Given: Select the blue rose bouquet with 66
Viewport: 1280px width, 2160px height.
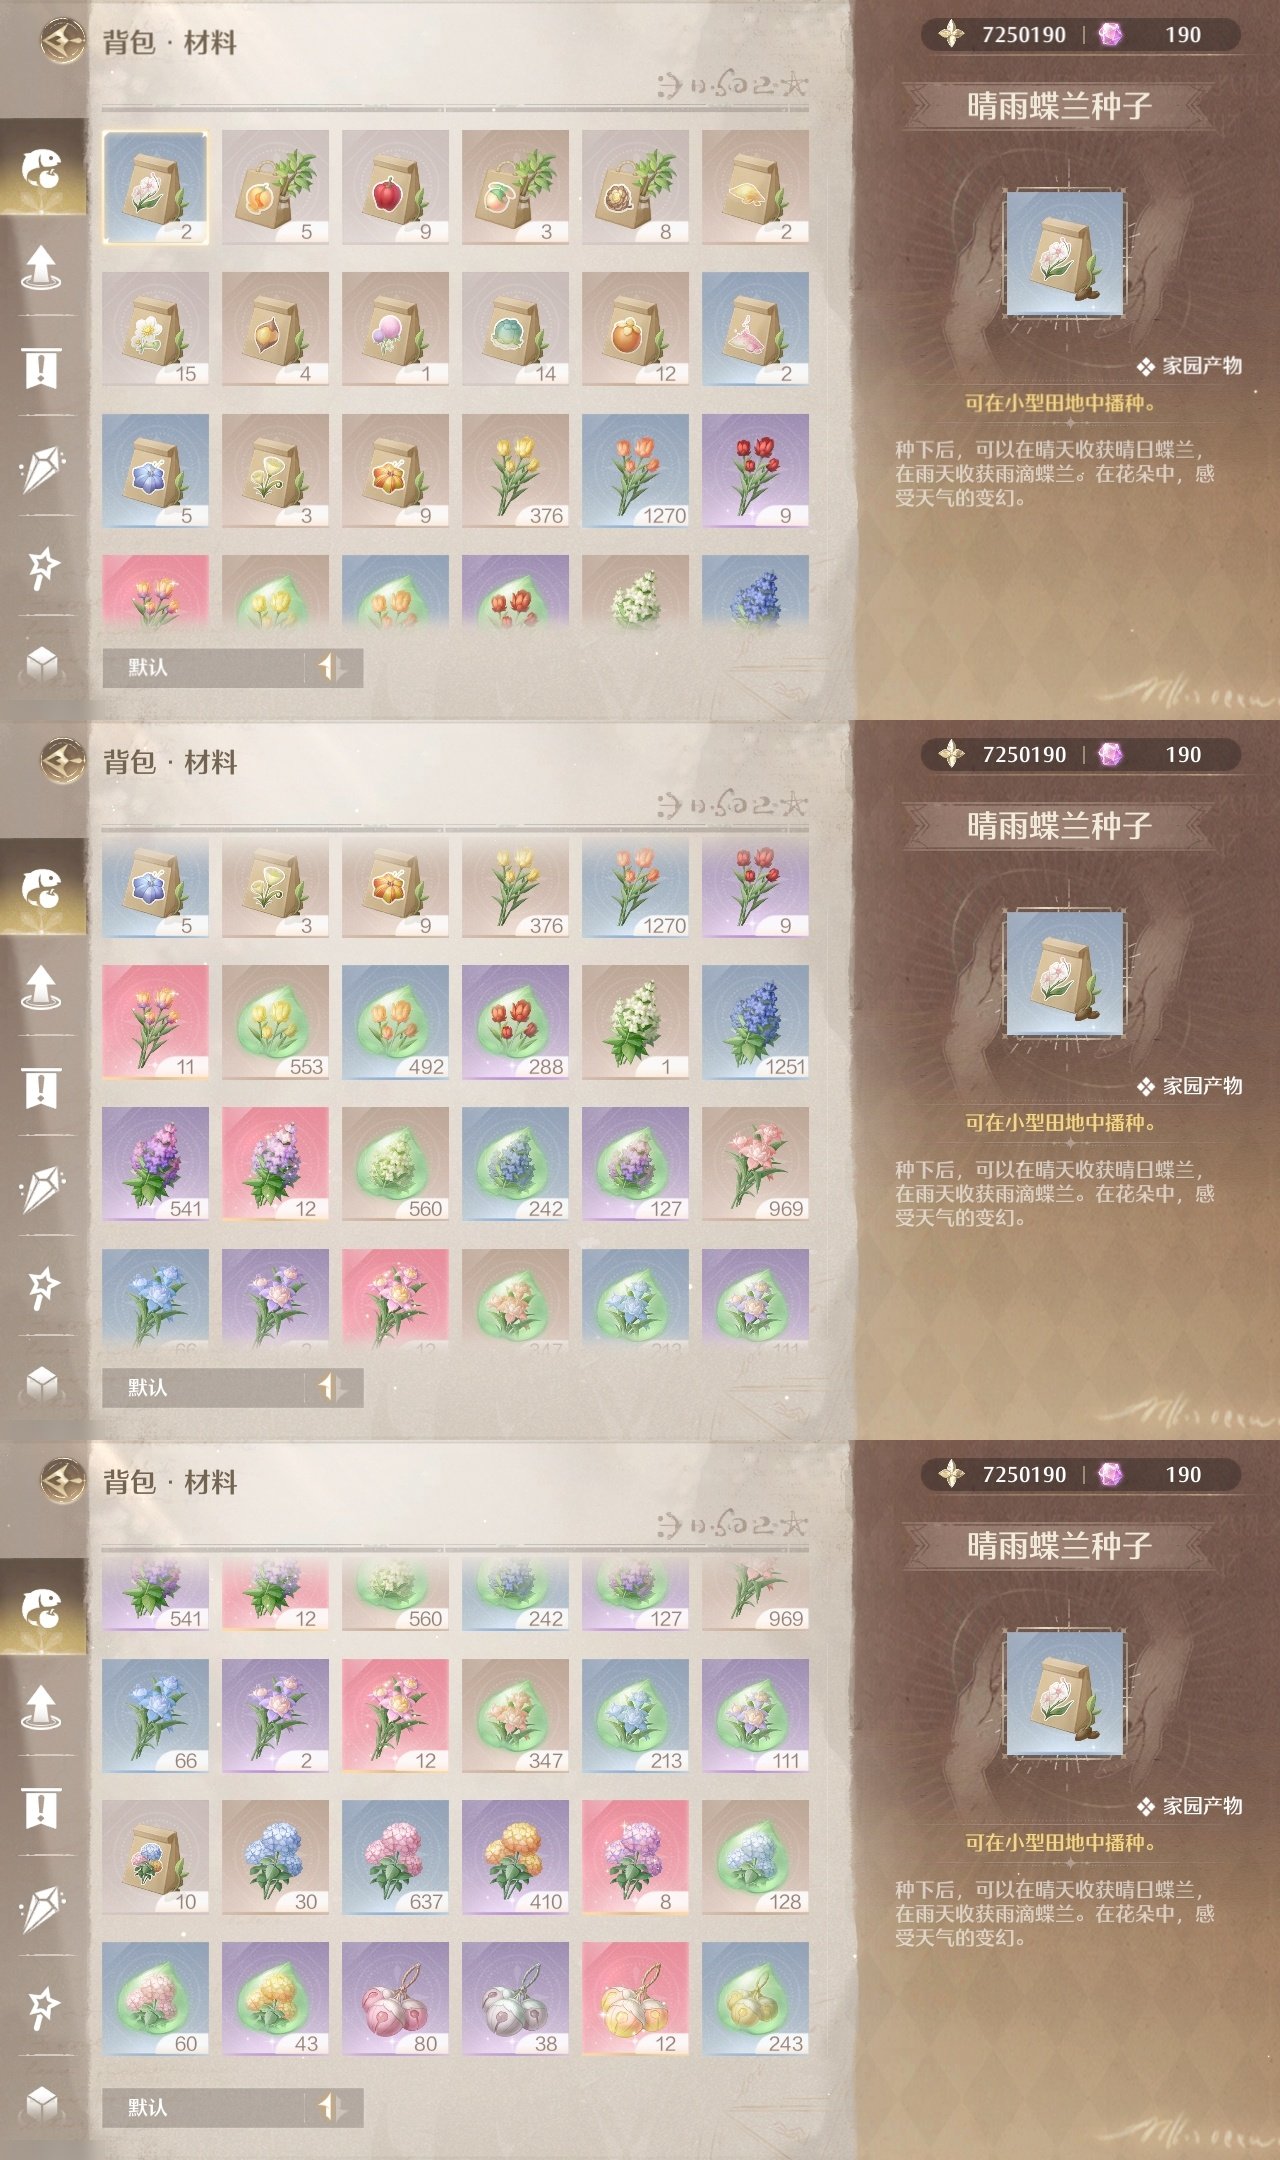Looking at the screenshot, I should point(155,1715).
